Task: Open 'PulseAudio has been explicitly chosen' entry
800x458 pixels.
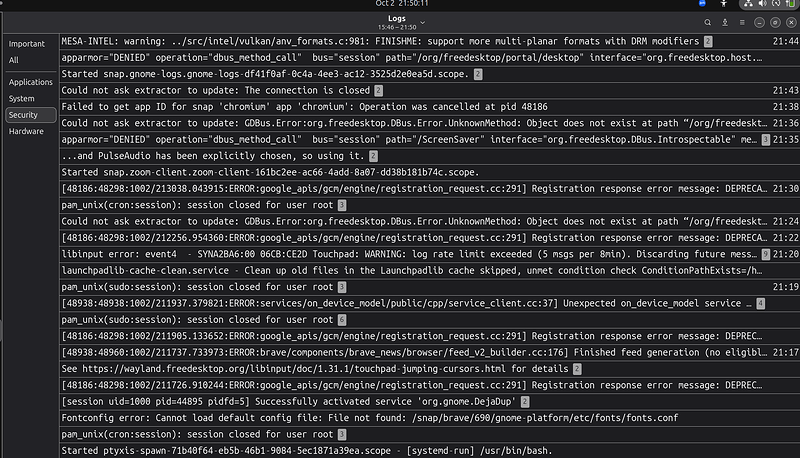Action: [430, 156]
